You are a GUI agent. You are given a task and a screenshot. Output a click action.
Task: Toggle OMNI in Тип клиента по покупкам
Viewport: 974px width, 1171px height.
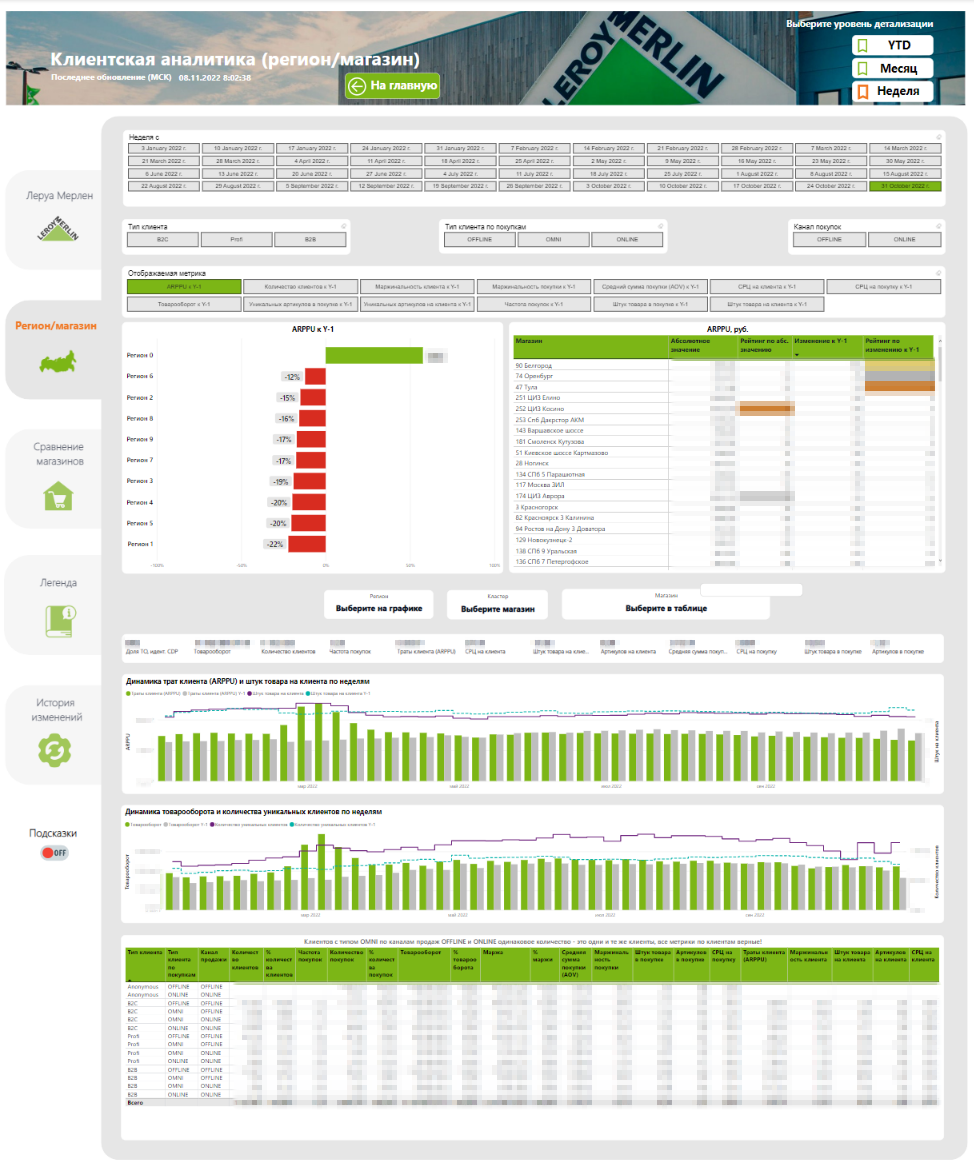point(553,240)
